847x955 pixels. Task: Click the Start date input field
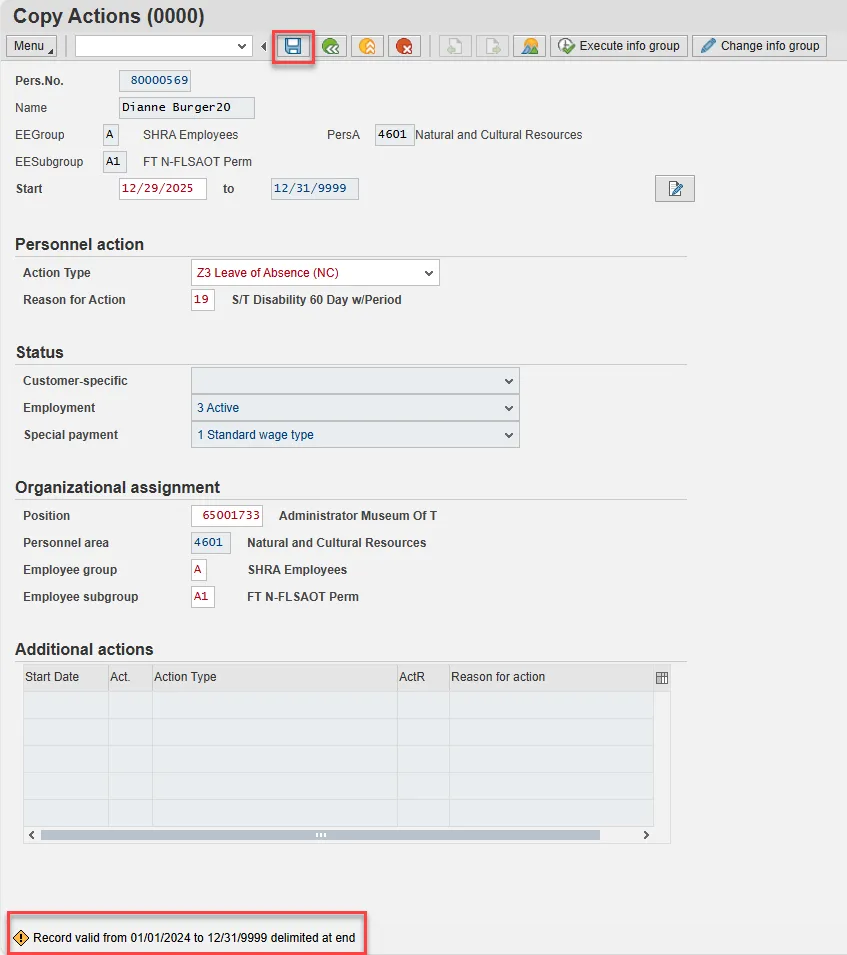162,189
